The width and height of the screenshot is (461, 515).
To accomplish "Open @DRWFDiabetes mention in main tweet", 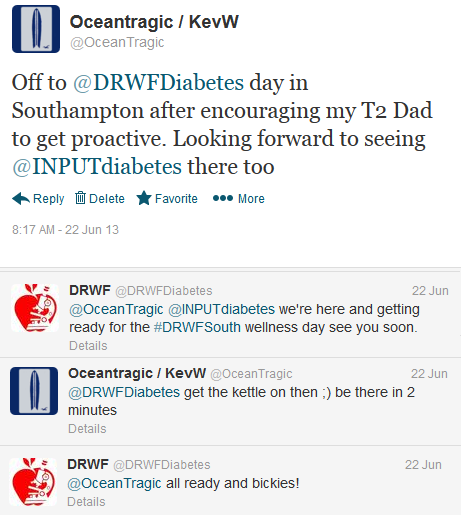I will click(x=158, y=82).
